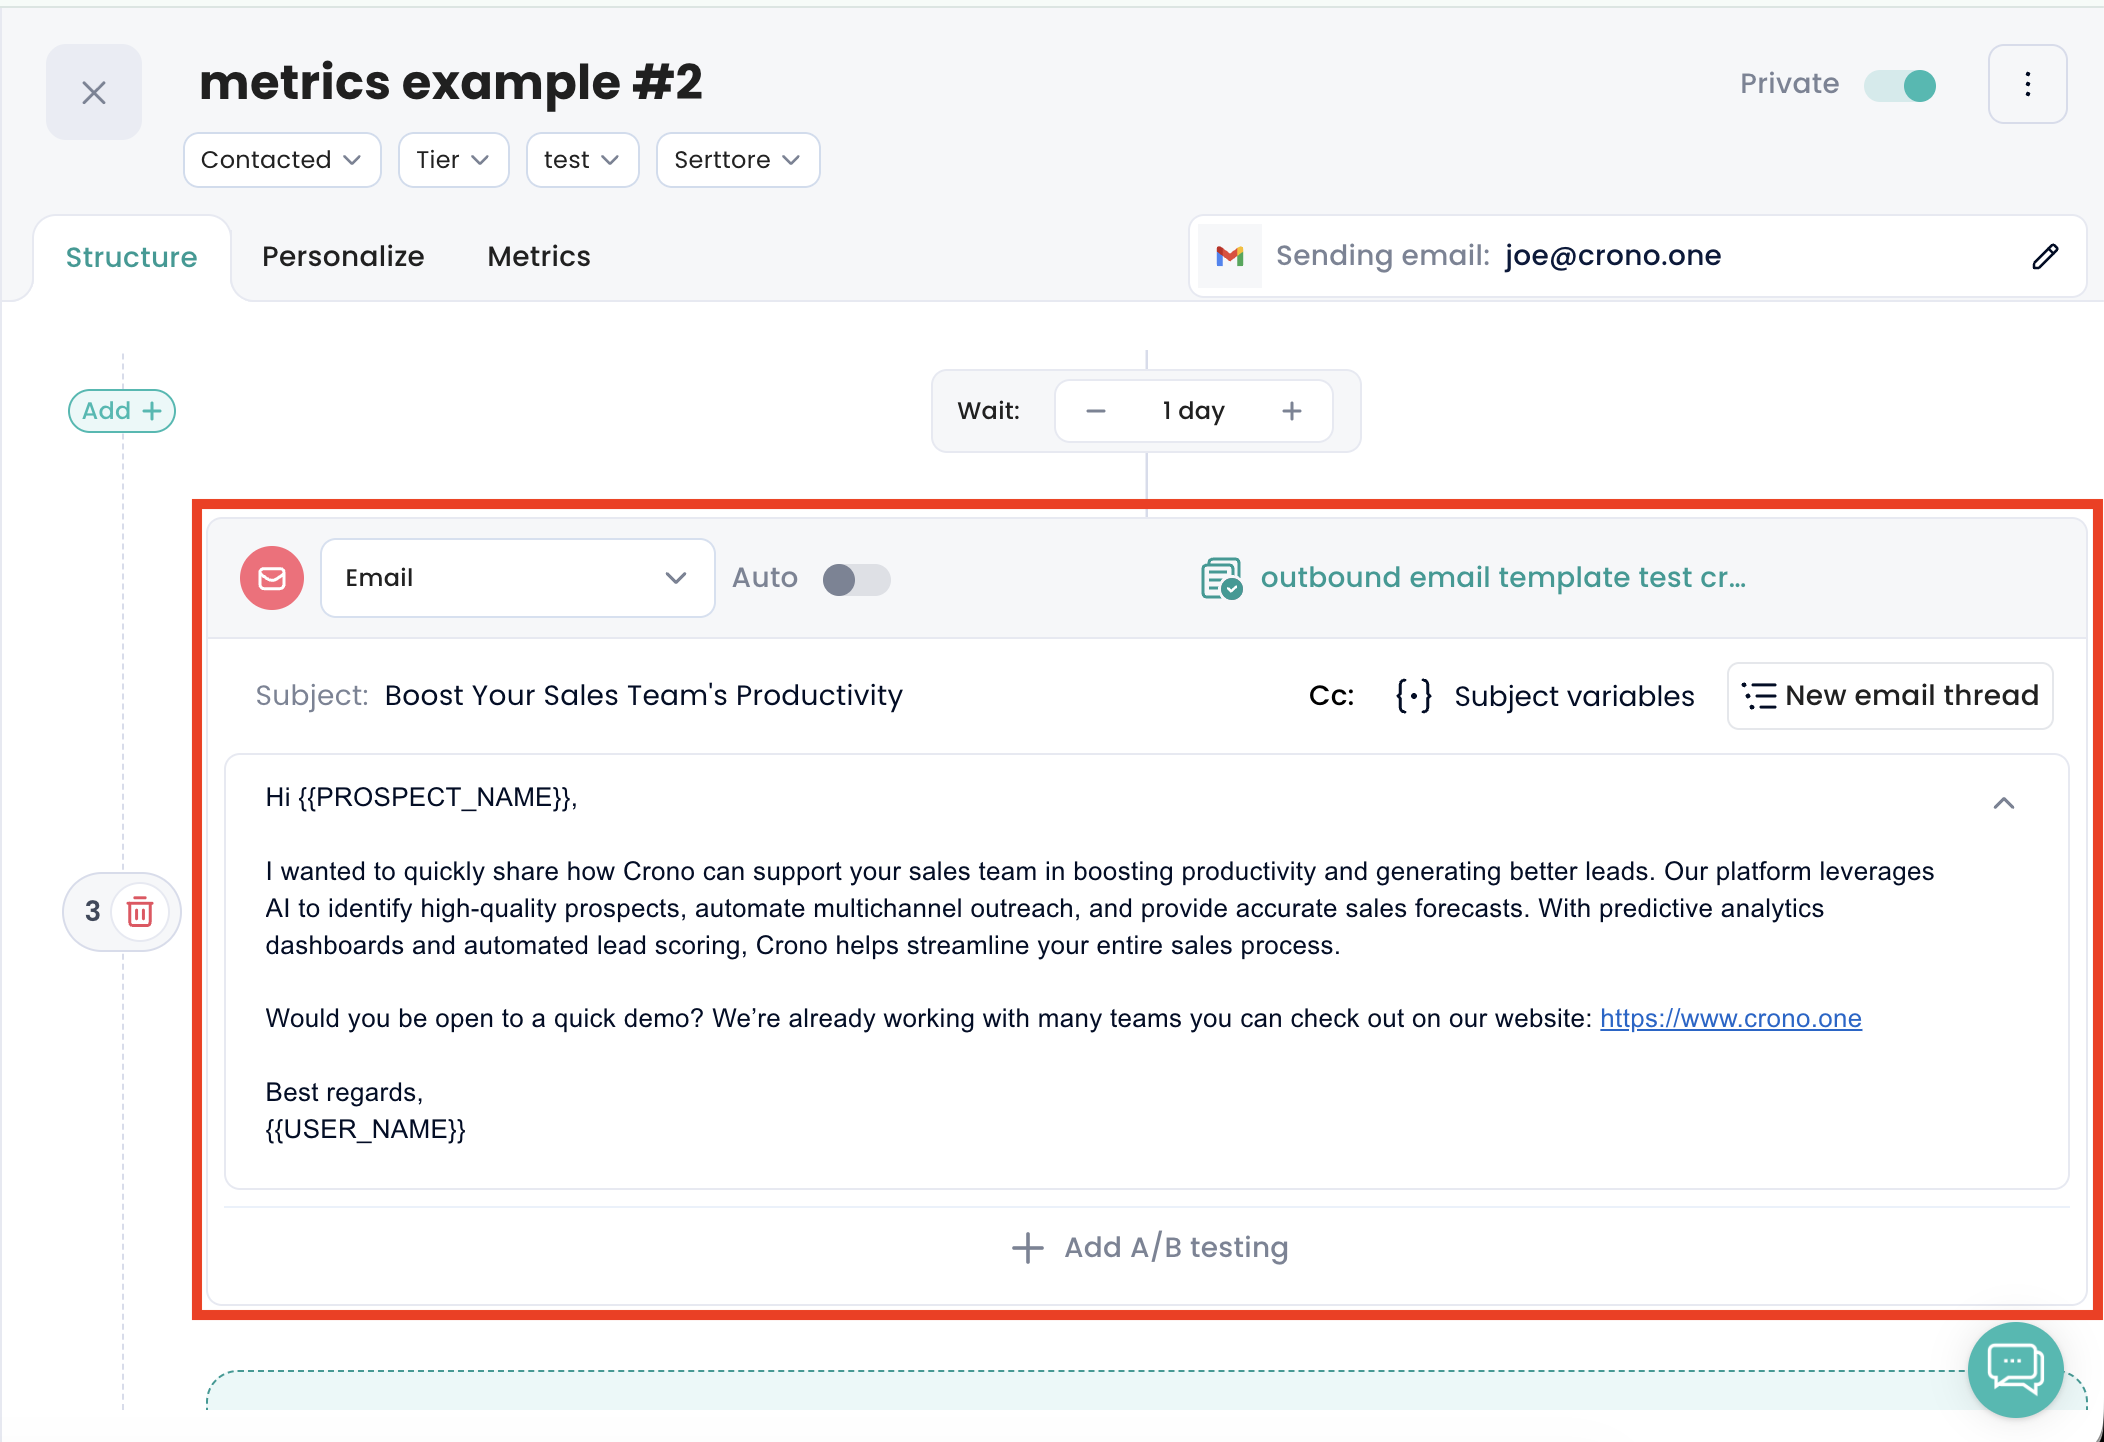Delete step 3 with the trash icon
The width and height of the screenshot is (2104, 1442).
140,912
